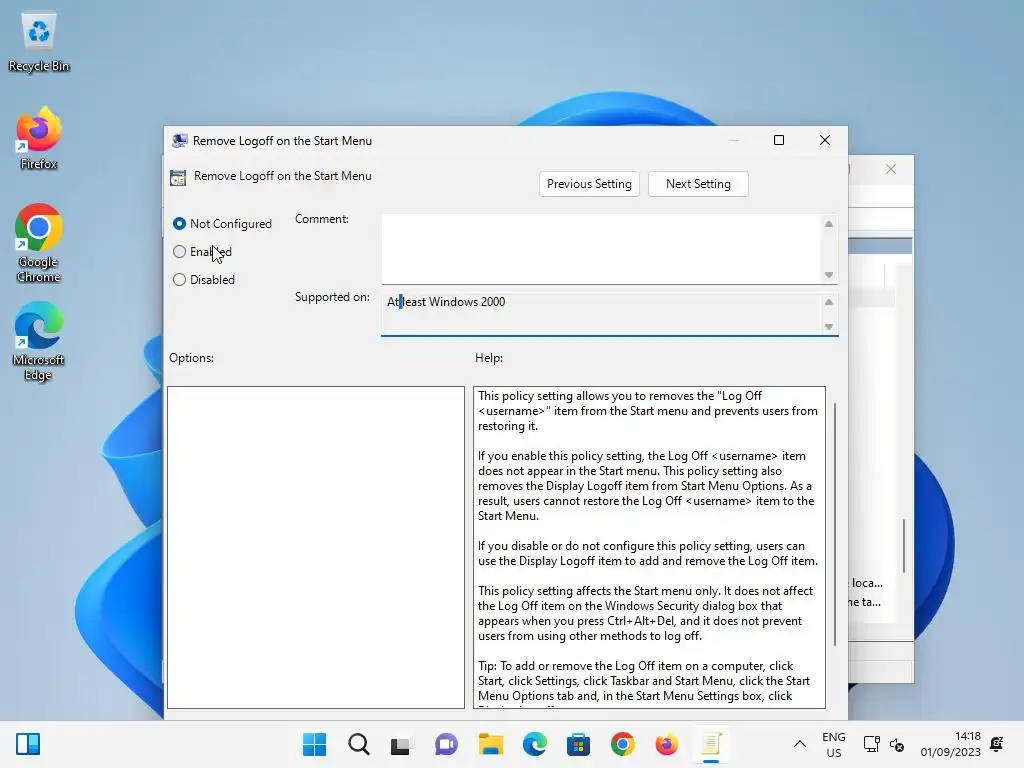
Task: Click the 'Comment:' label
Action: click(x=322, y=219)
